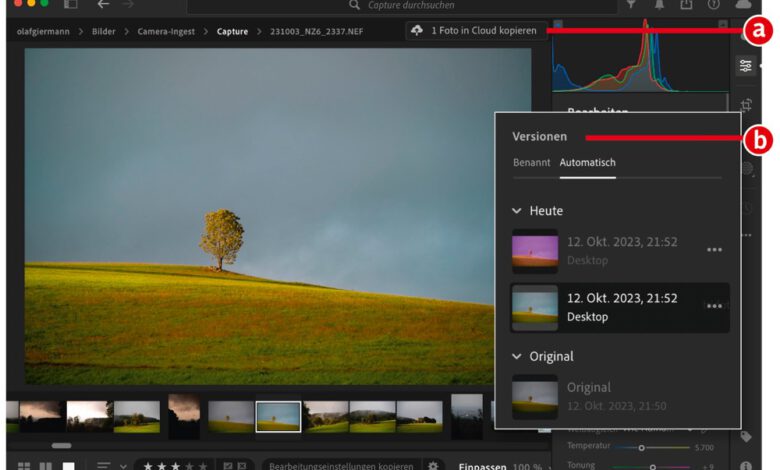
Task: Select the purple-sky version thumbnail
Action: click(x=535, y=251)
